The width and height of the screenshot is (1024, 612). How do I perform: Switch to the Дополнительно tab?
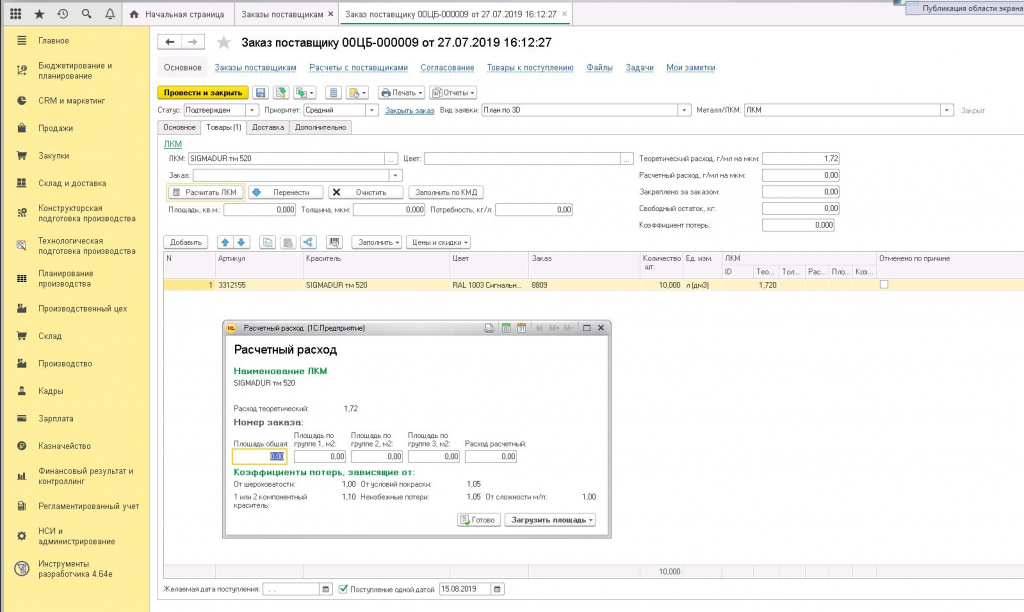click(x=321, y=127)
